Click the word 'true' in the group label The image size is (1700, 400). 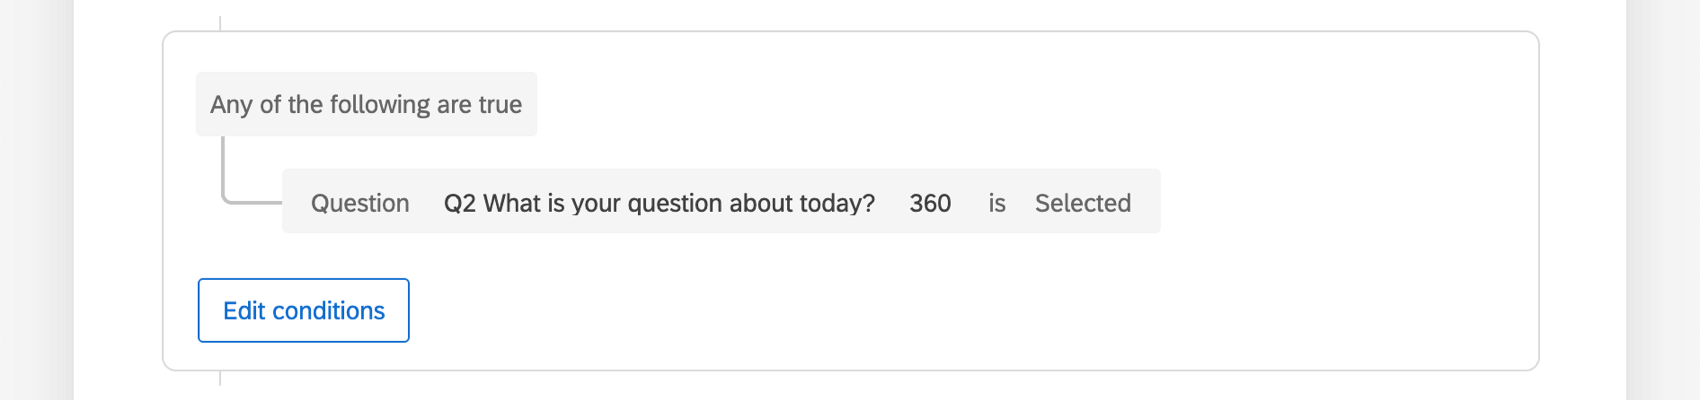500,104
